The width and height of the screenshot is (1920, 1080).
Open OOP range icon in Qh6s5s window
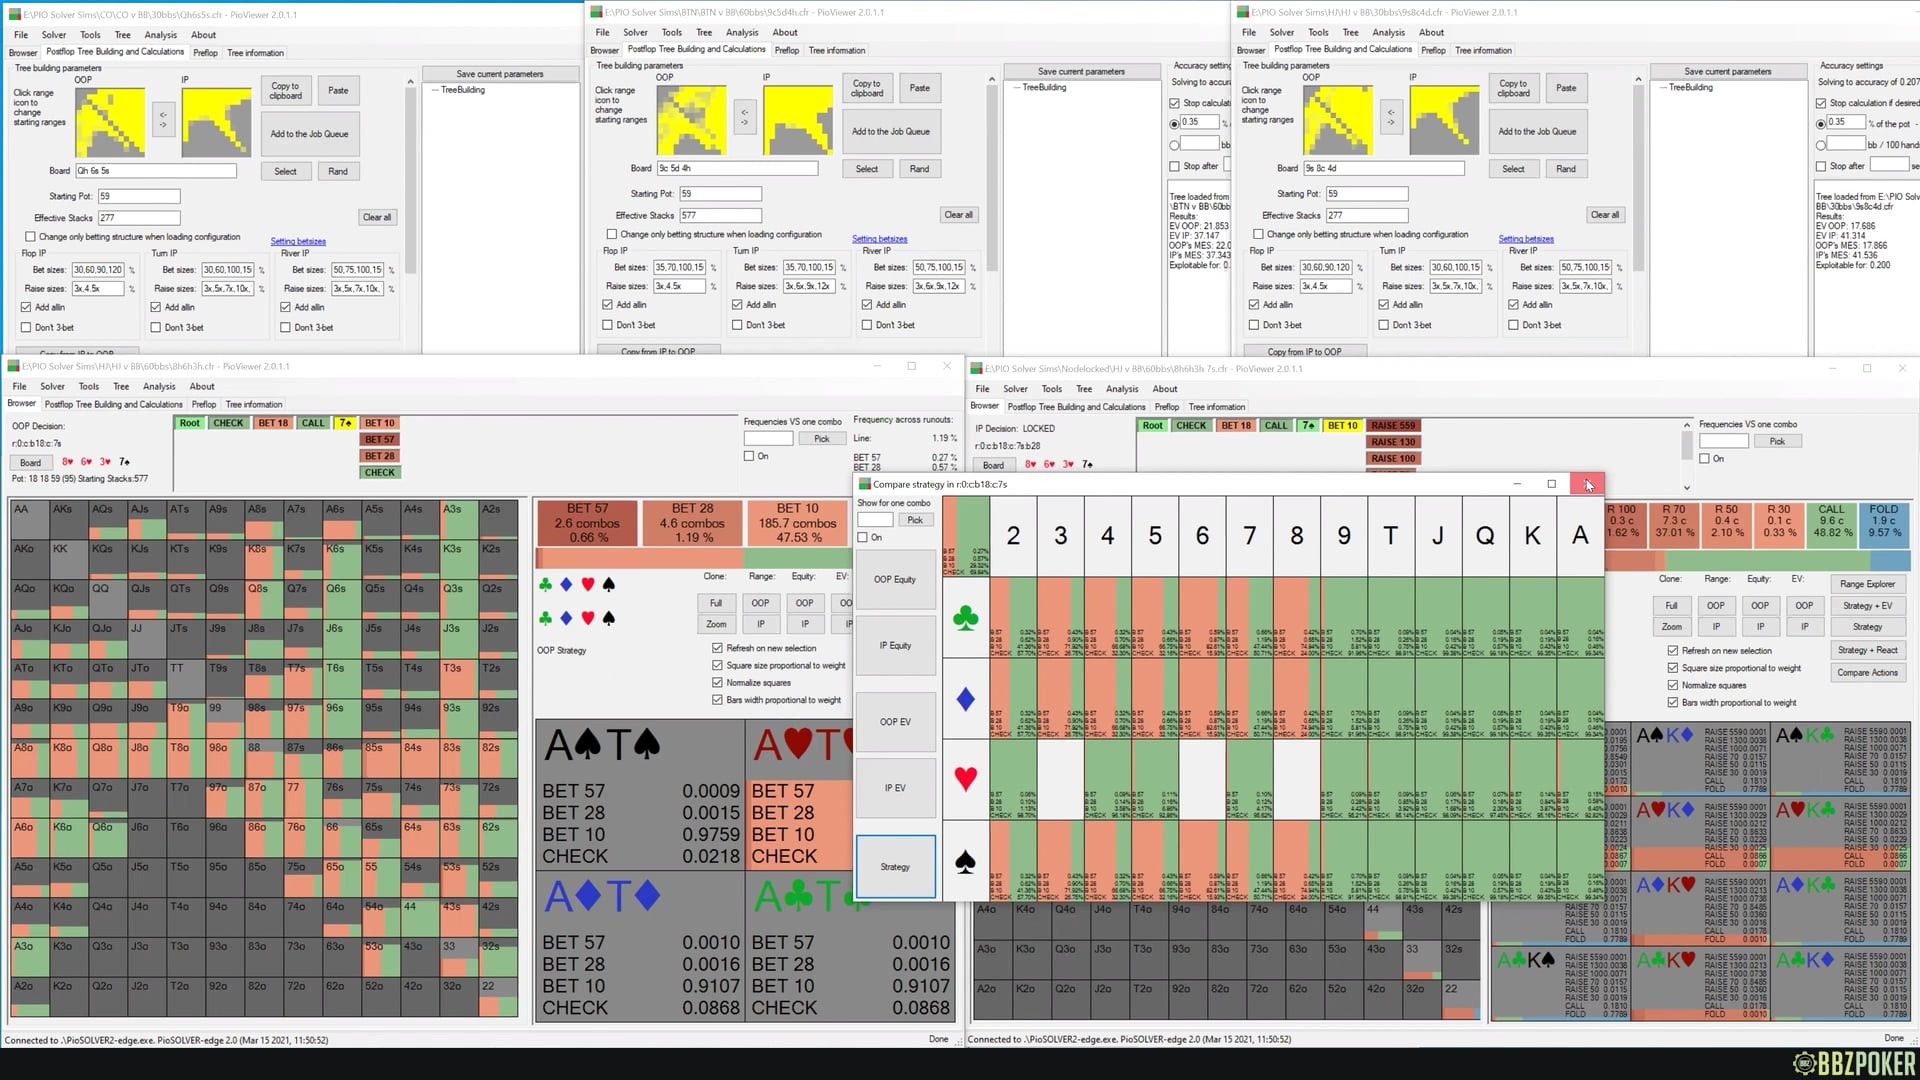pyautogui.click(x=110, y=122)
